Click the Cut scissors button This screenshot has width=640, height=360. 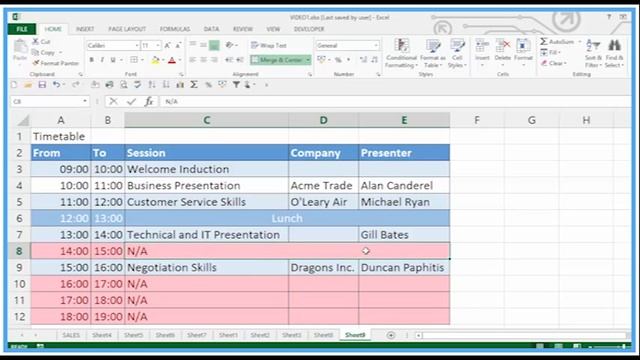[41, 42]
